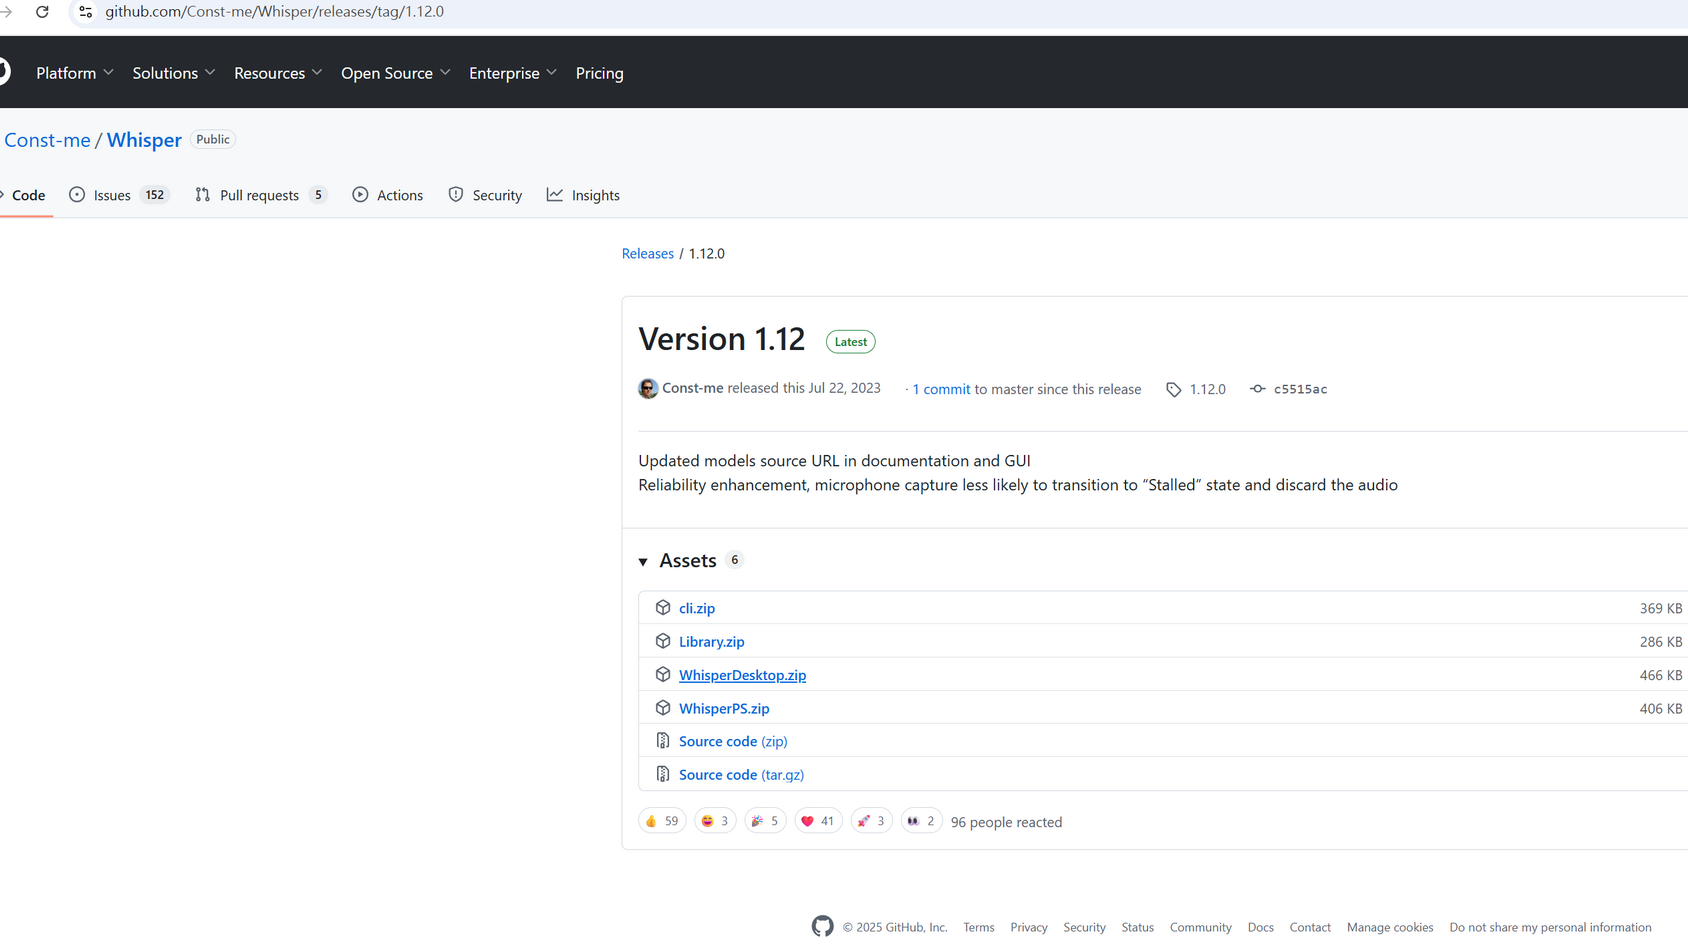Toggle the heart reaction with 41

(817, 821)
